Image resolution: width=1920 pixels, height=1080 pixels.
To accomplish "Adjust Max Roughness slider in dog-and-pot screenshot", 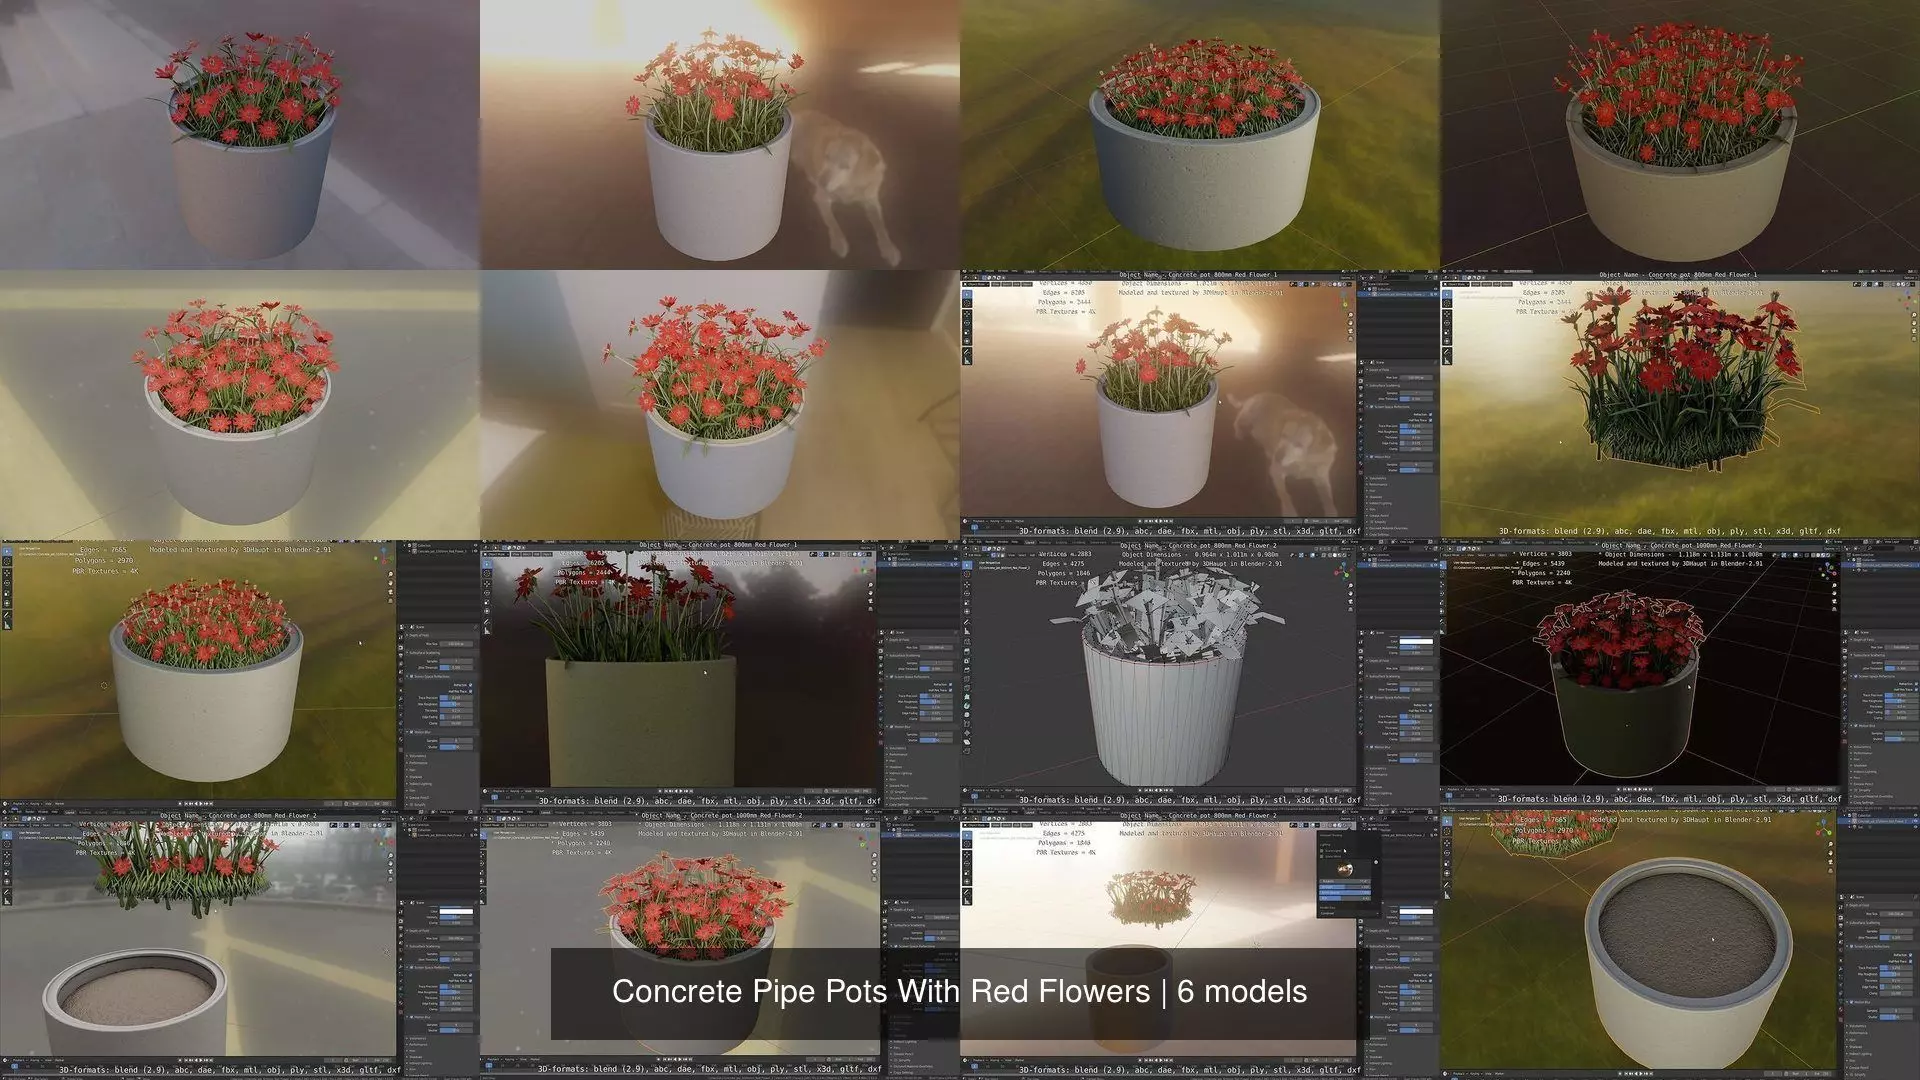I will click(1416, 432).
